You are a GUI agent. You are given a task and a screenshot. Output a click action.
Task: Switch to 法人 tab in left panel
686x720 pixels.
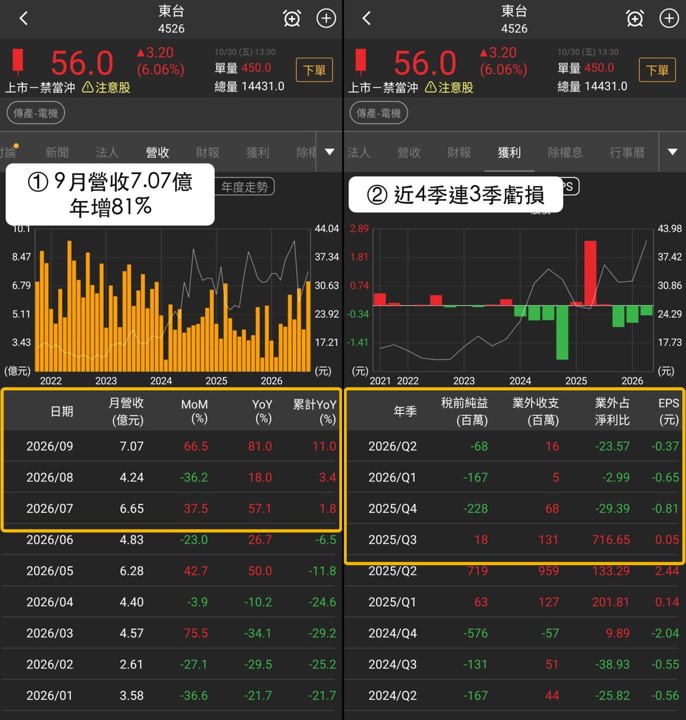107,152
